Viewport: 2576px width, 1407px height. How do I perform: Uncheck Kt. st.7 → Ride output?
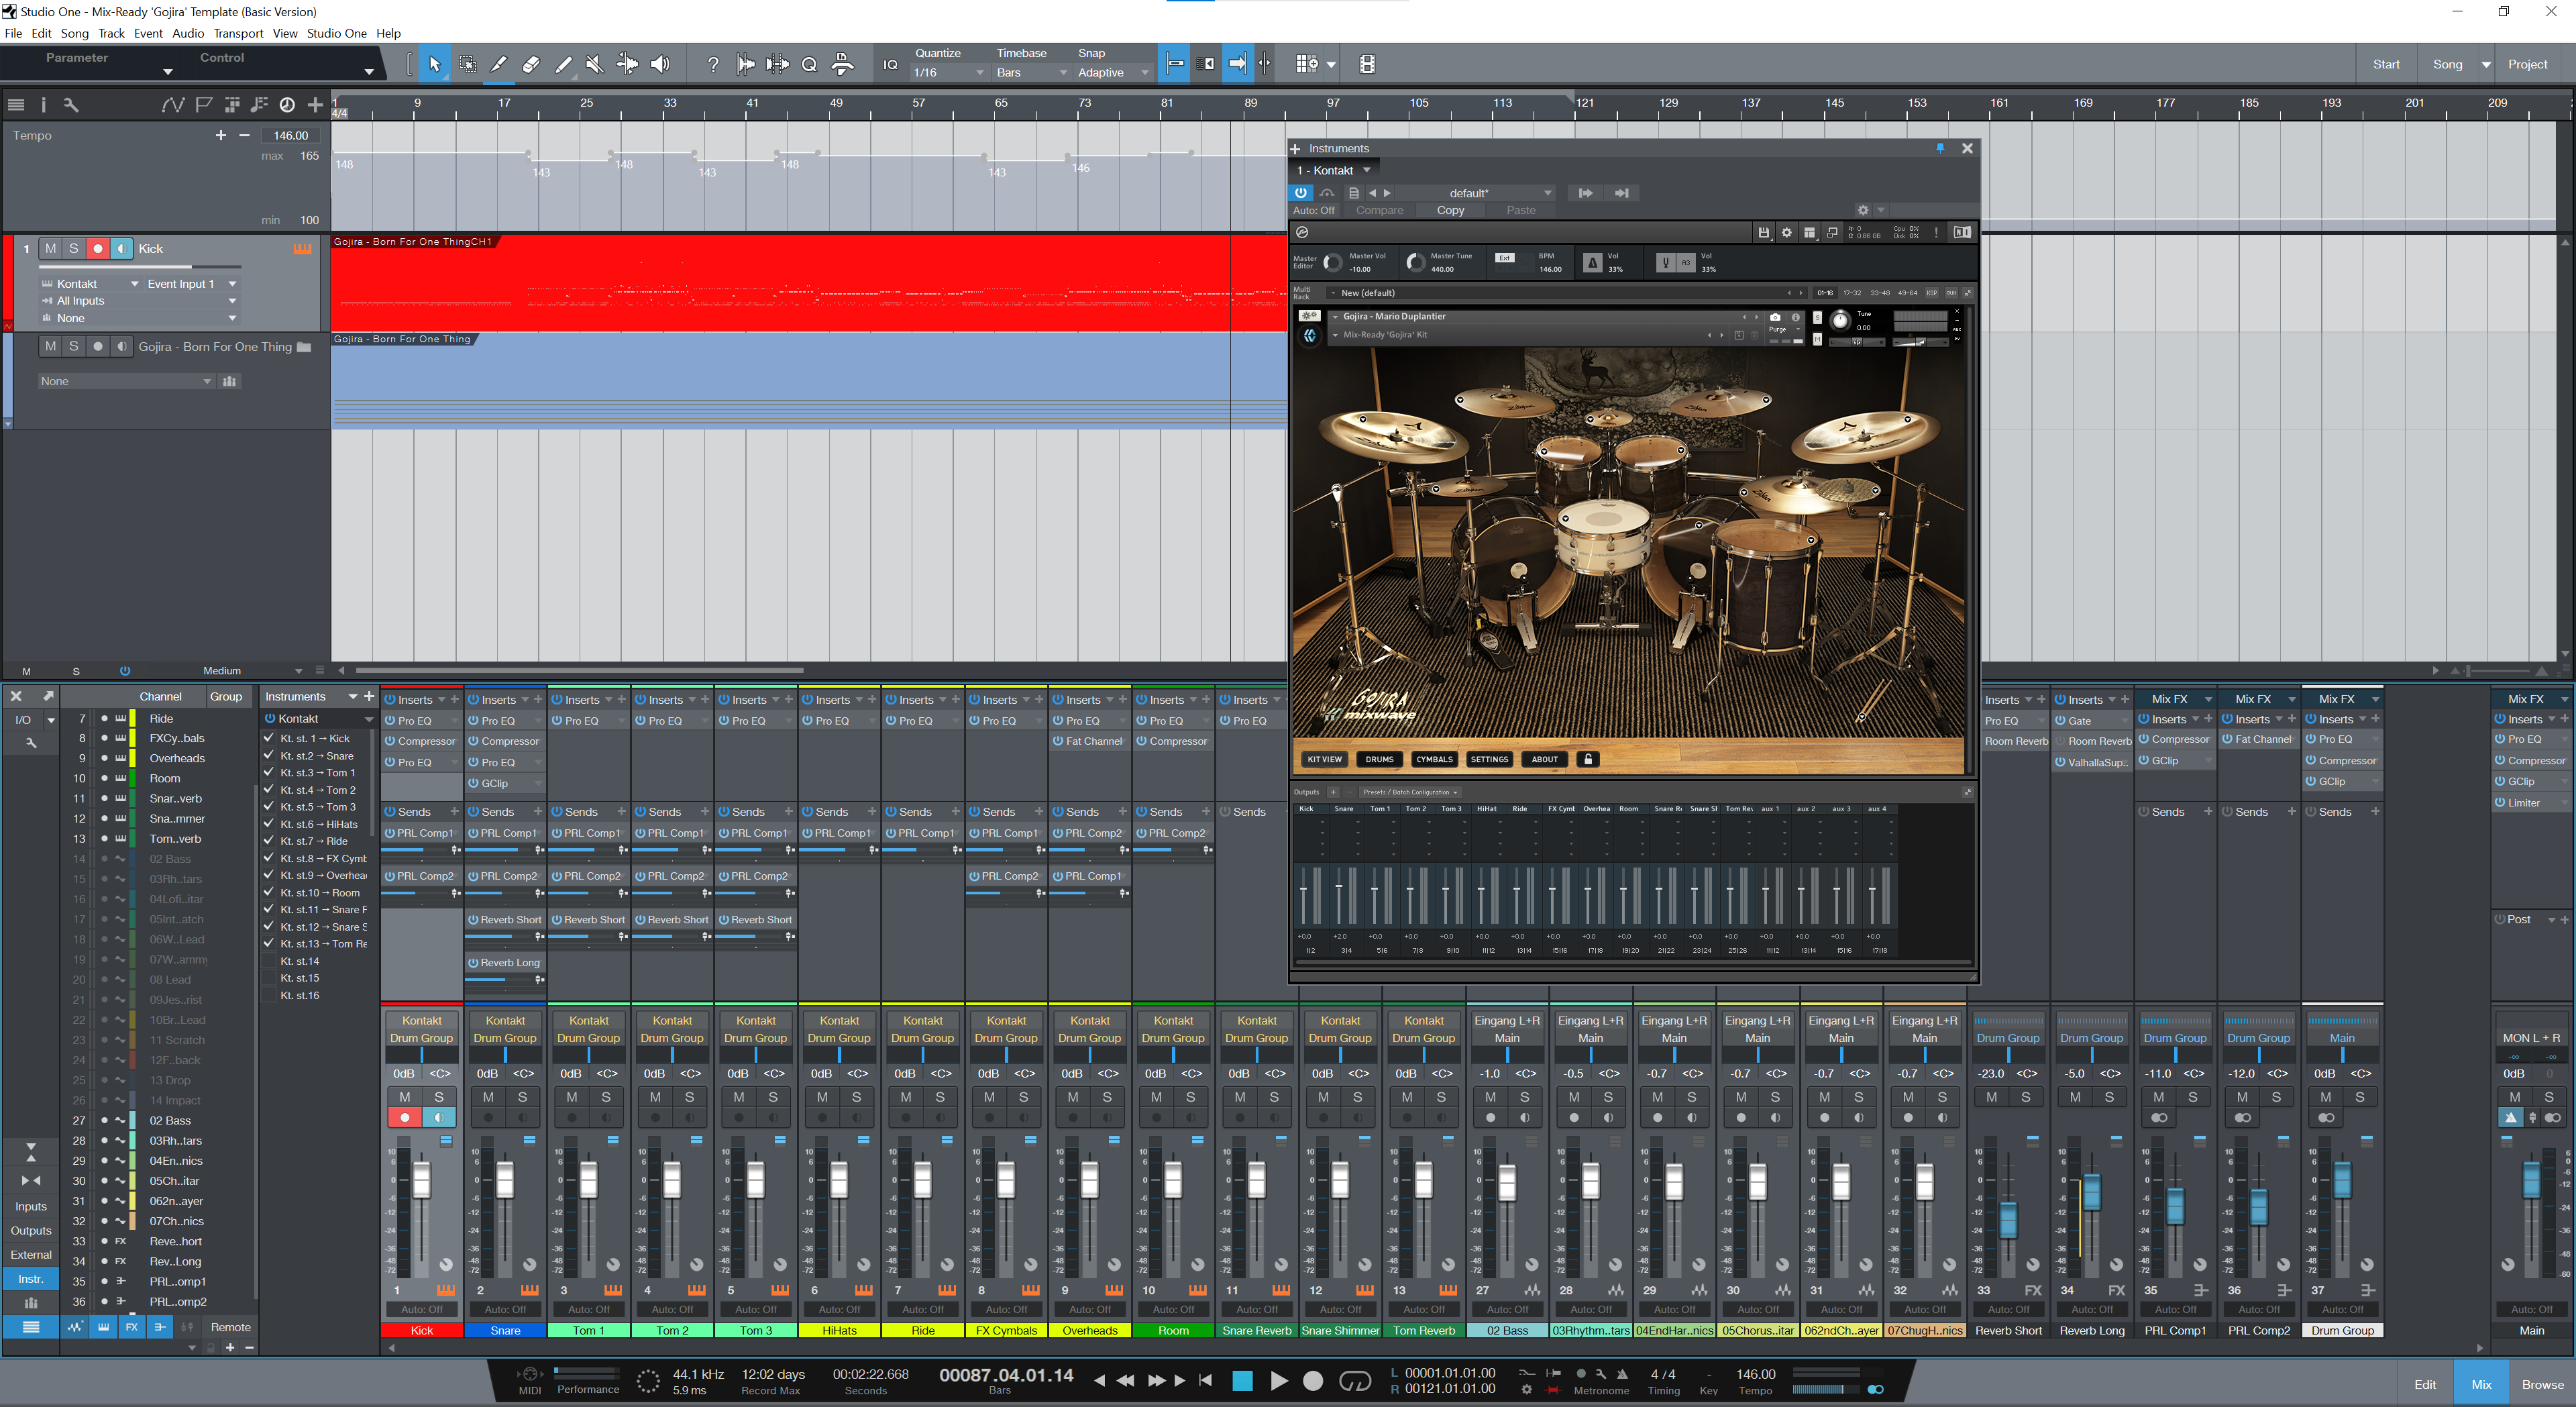(269, 841)
